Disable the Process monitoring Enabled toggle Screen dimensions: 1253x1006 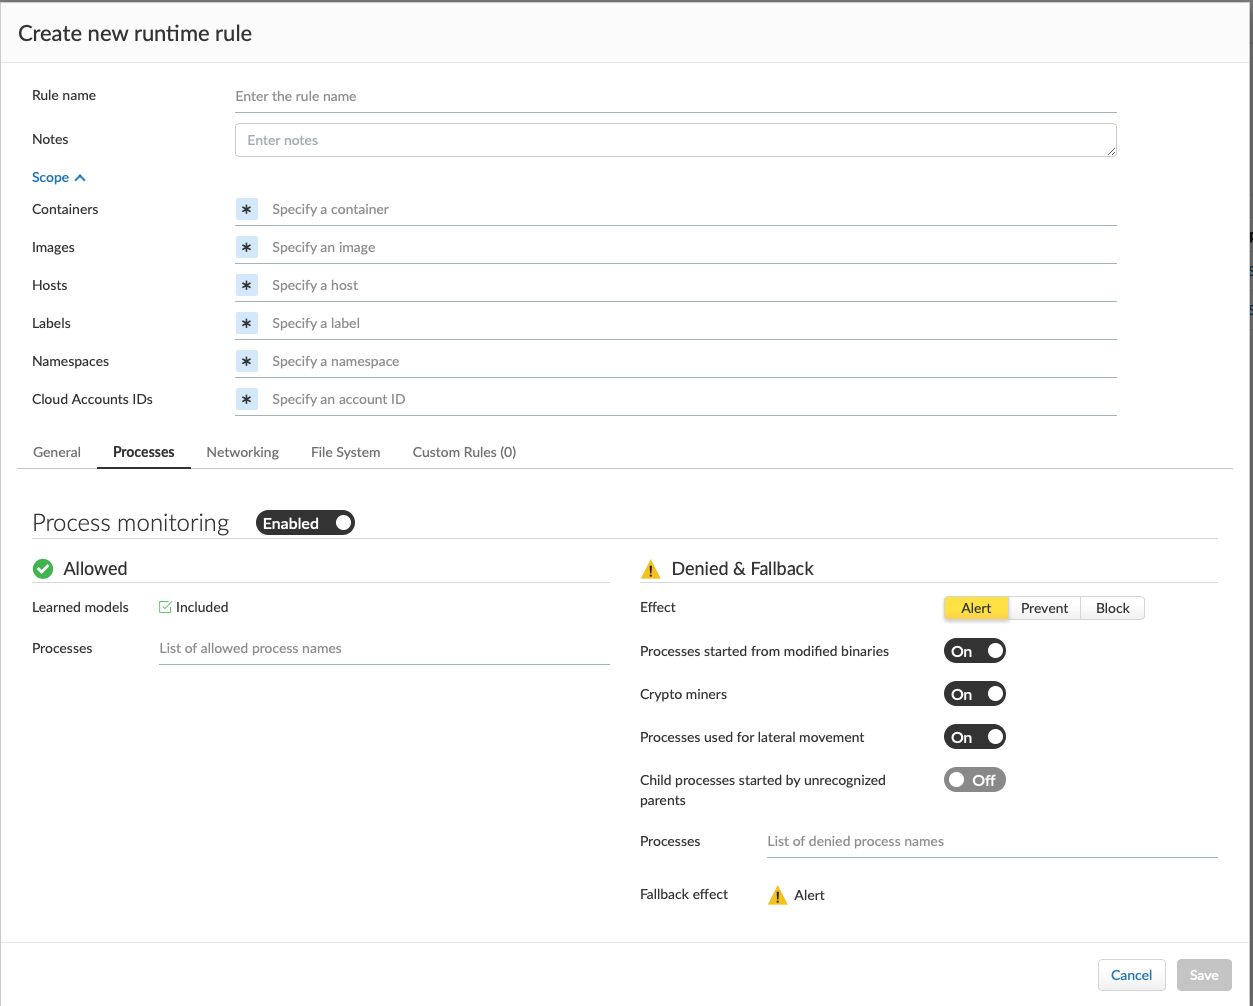tap(305, 523)
